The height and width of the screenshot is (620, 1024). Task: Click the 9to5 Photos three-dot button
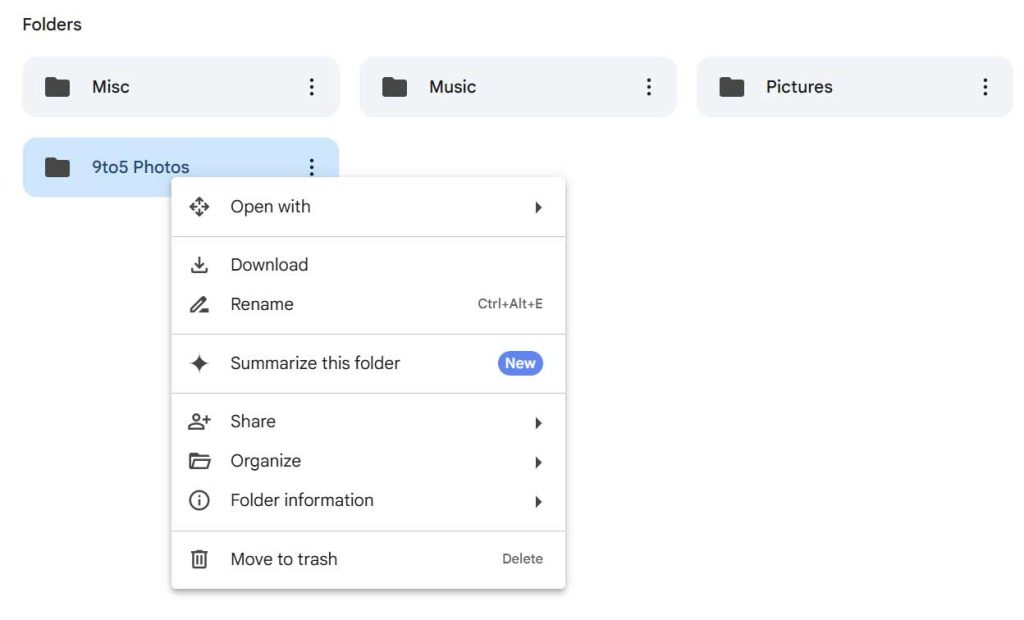click(x=312, y=167)
